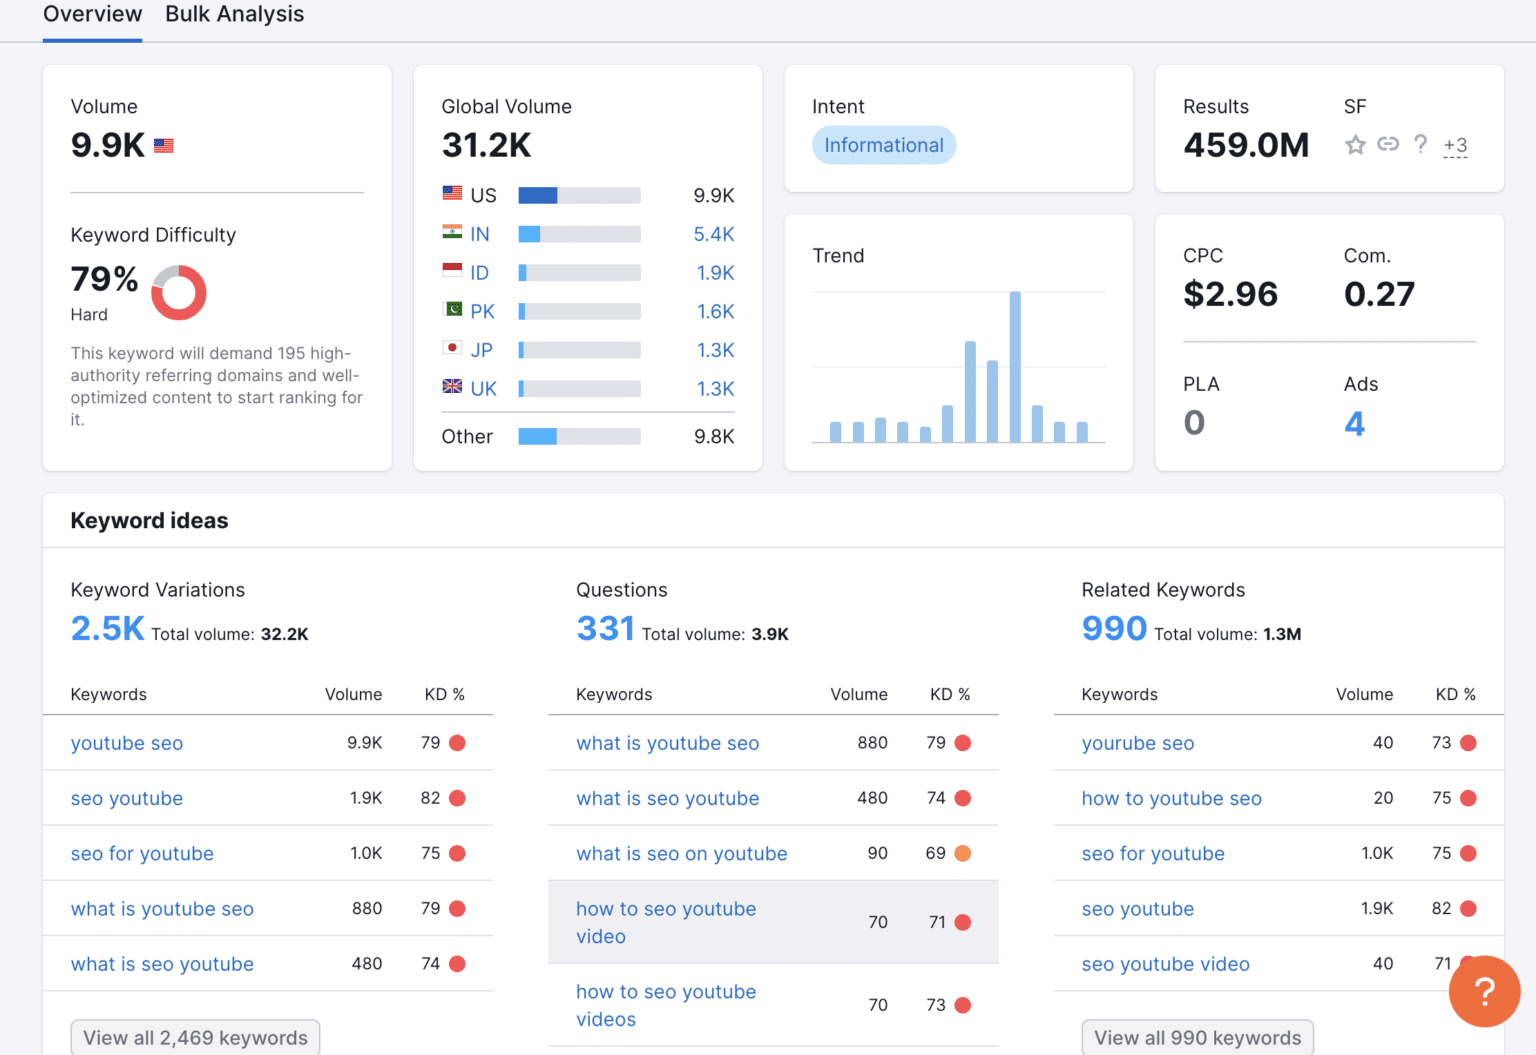Open the floating help button bottom right
Viewport: 1536px width, 1055px height.
pyautogui.click(x=1484, y=991)
